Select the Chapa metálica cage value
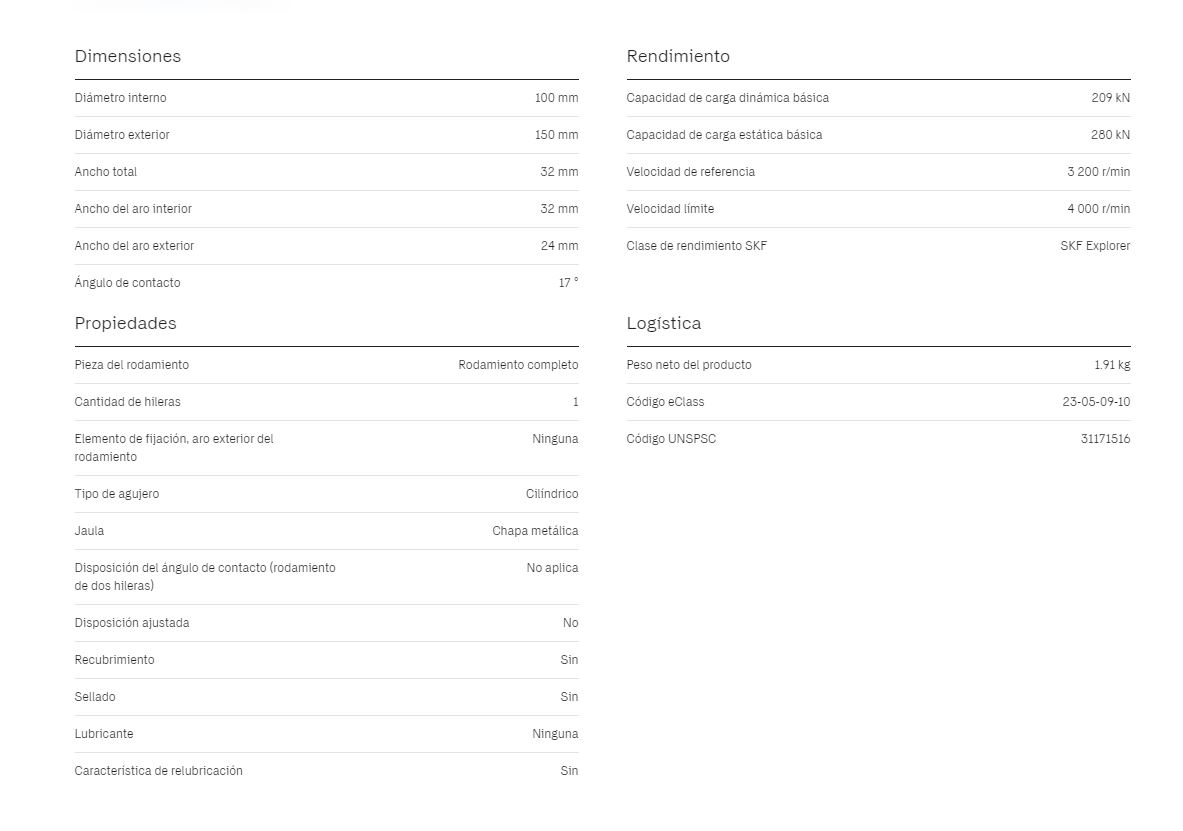 [535, 531]
